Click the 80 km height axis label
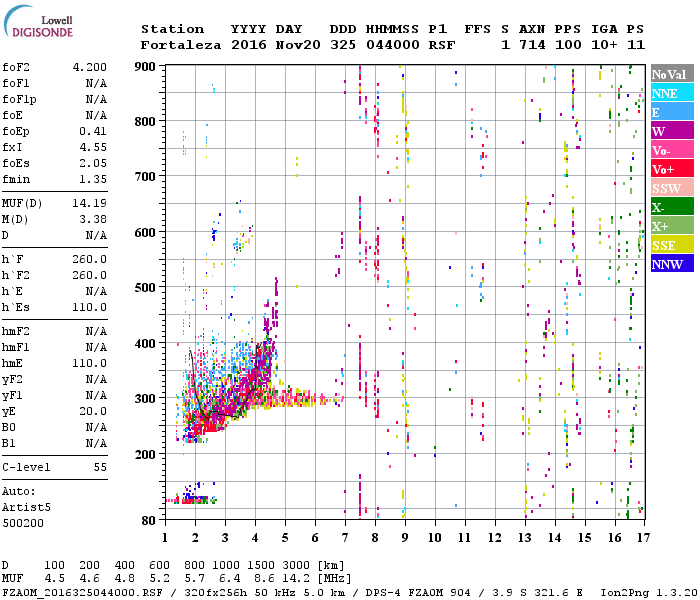 pyautogui.click(x=149, y=520)
